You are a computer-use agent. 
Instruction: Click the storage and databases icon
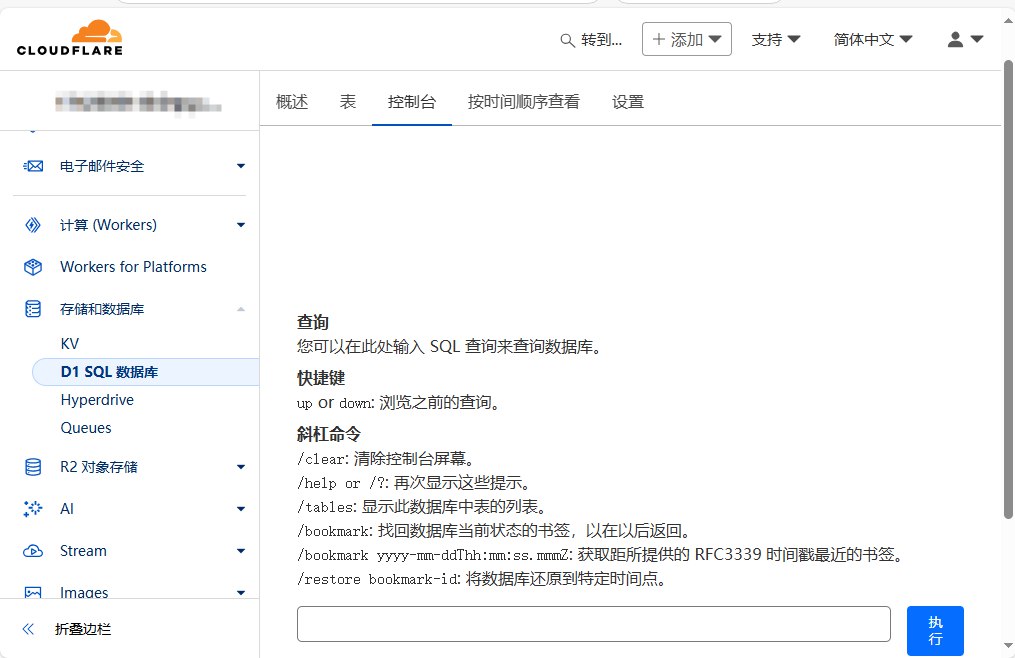tap(33, 309)
